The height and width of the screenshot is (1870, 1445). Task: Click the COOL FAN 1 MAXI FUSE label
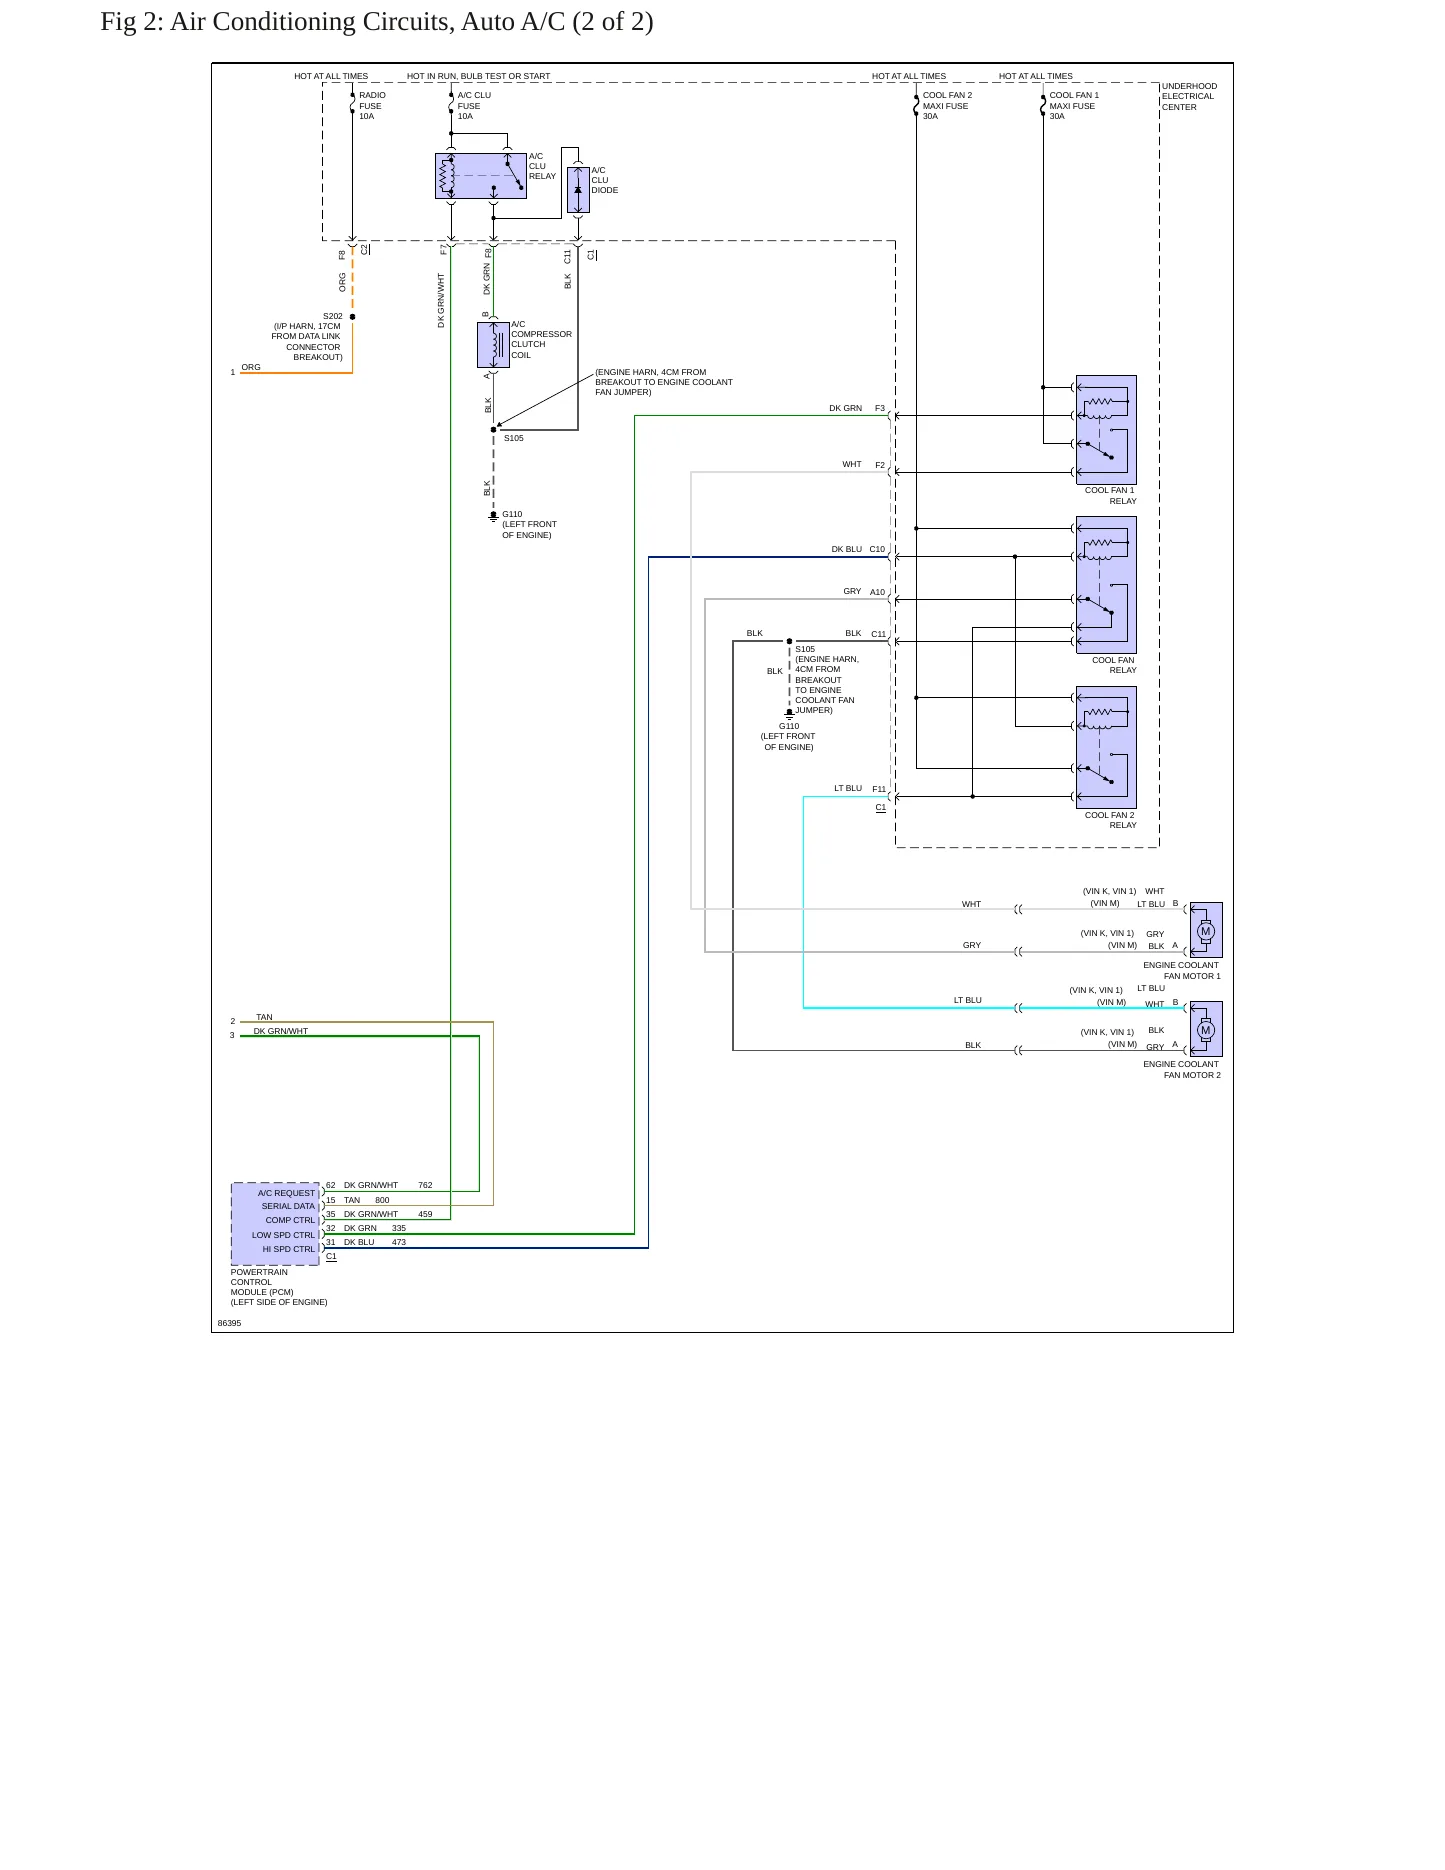click(1074, 106)
